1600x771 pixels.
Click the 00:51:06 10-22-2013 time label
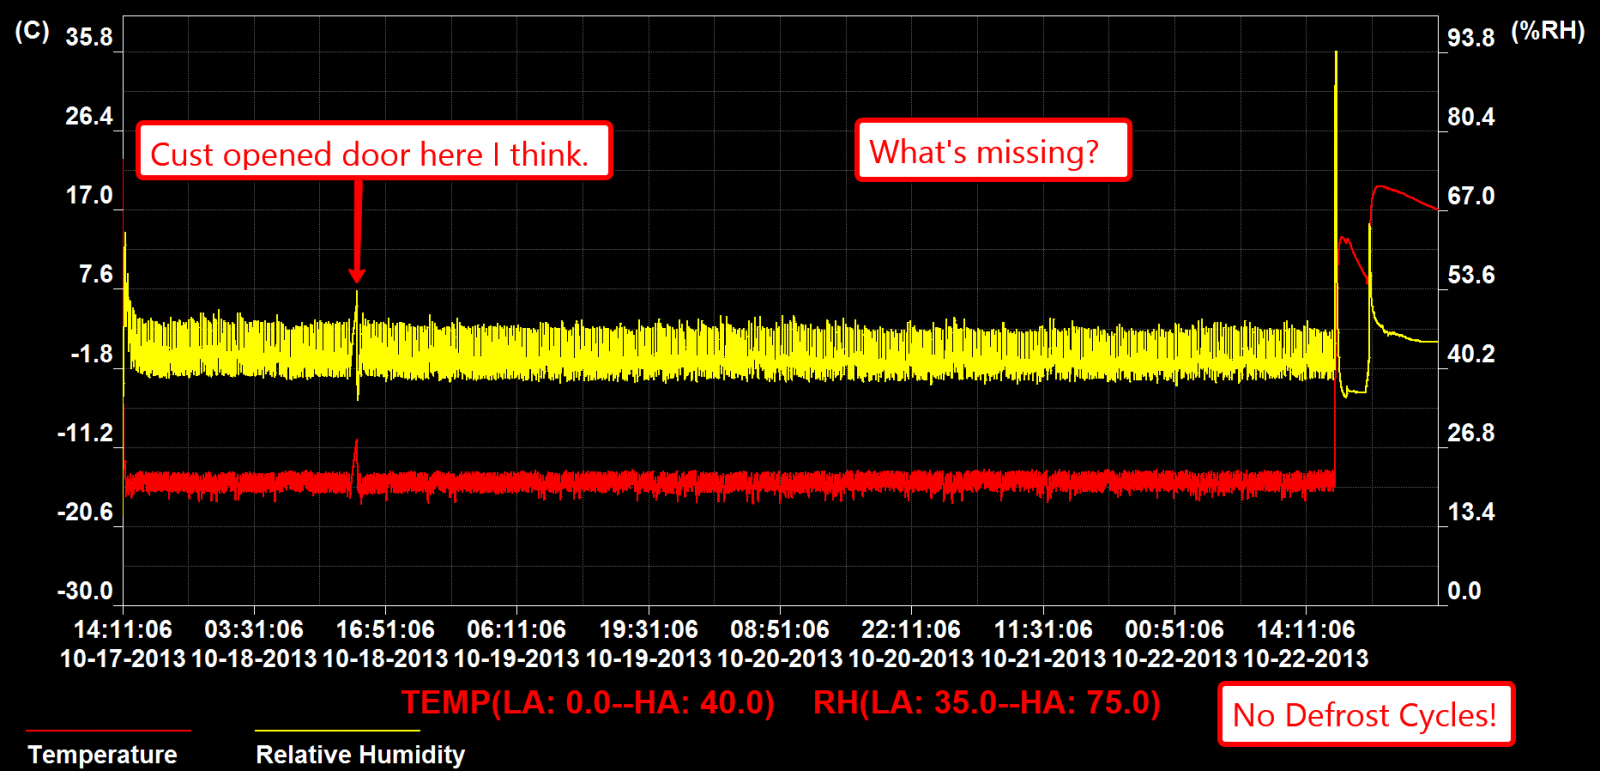(x=1174, y=644)
